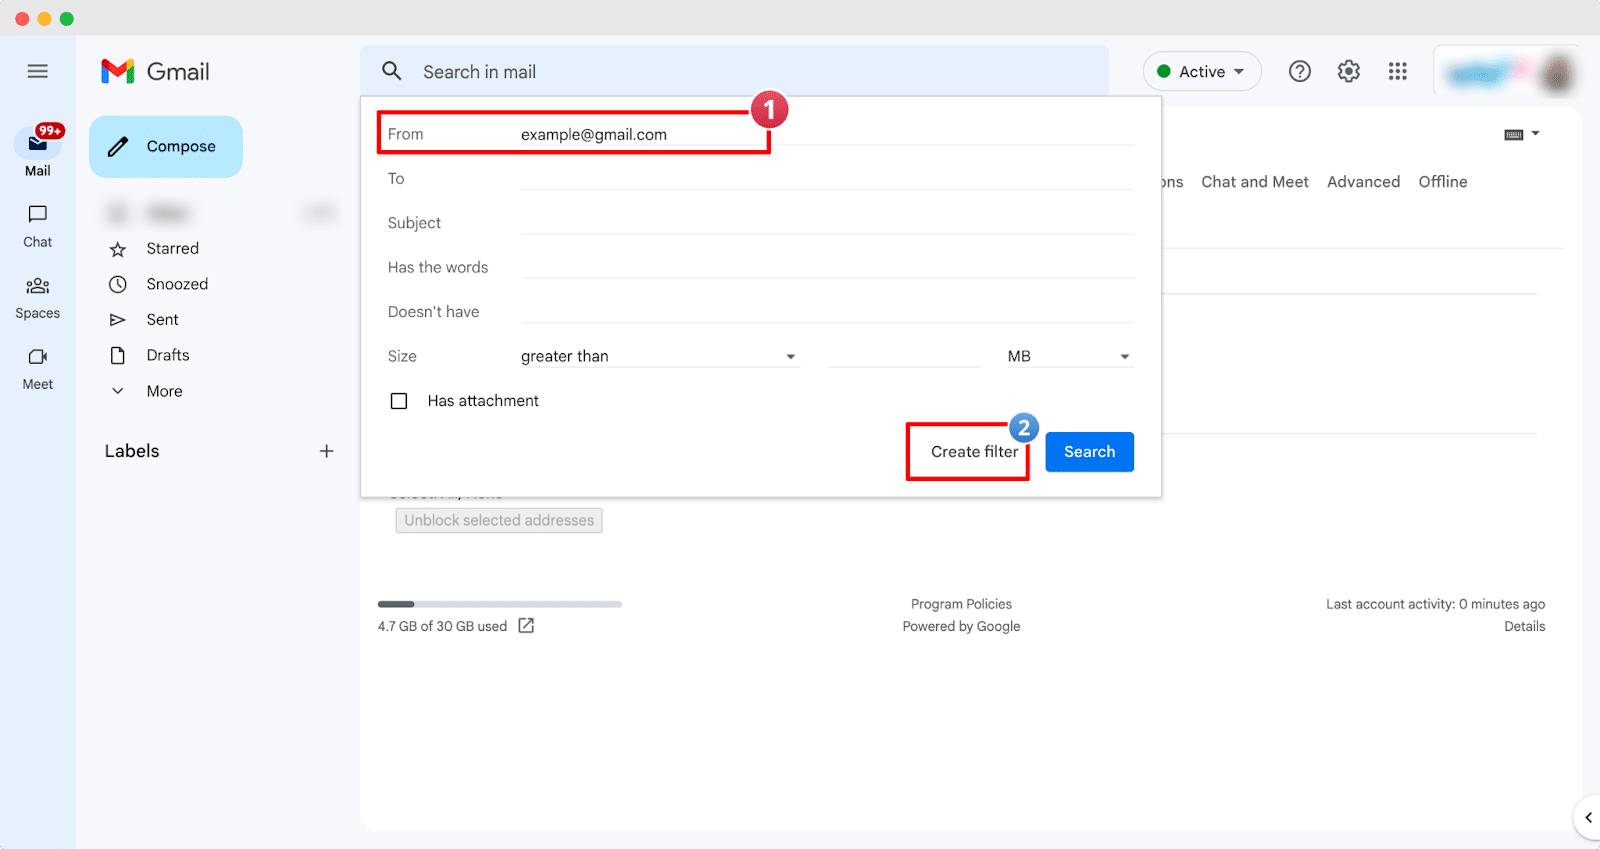Create a new label with plus icon
1600x849 pixels.
326,451
